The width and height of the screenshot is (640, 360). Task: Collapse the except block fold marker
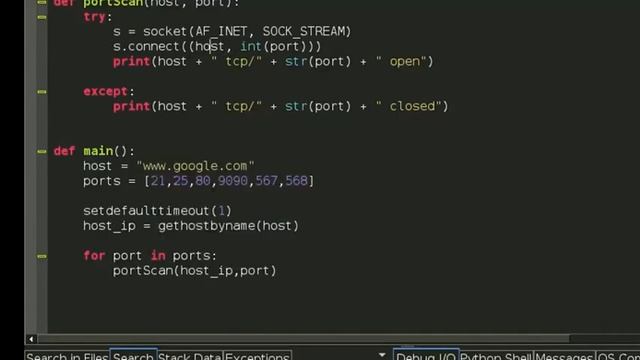[42, 92]
